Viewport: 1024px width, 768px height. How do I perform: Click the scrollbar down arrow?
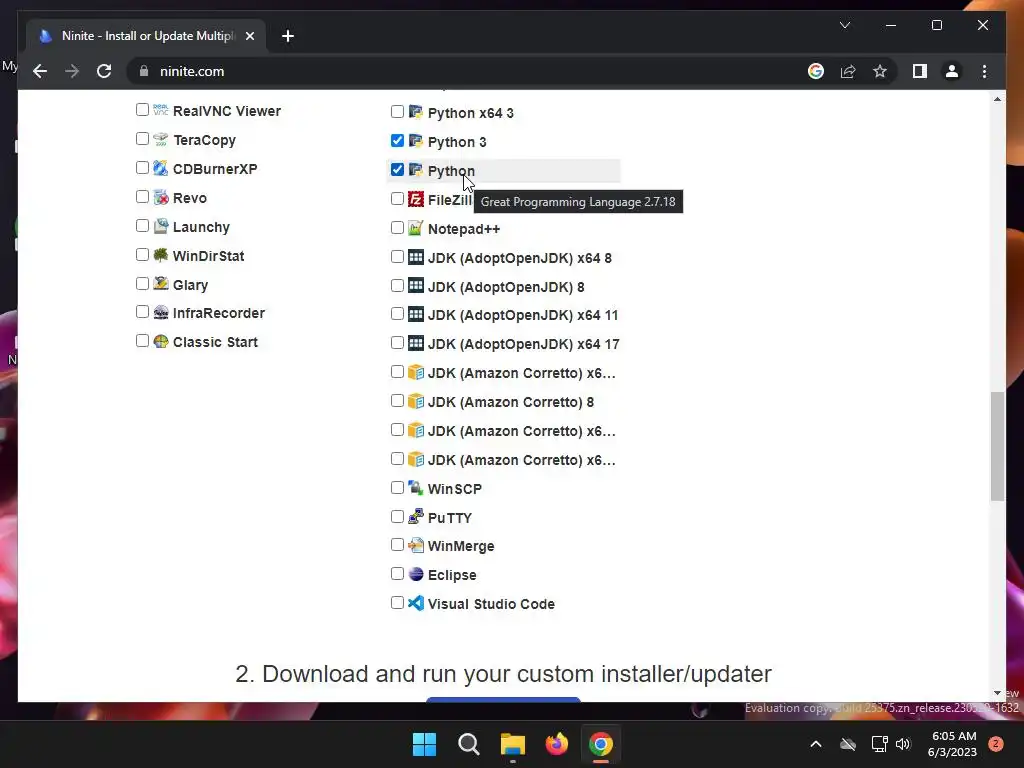coord(997,693)
